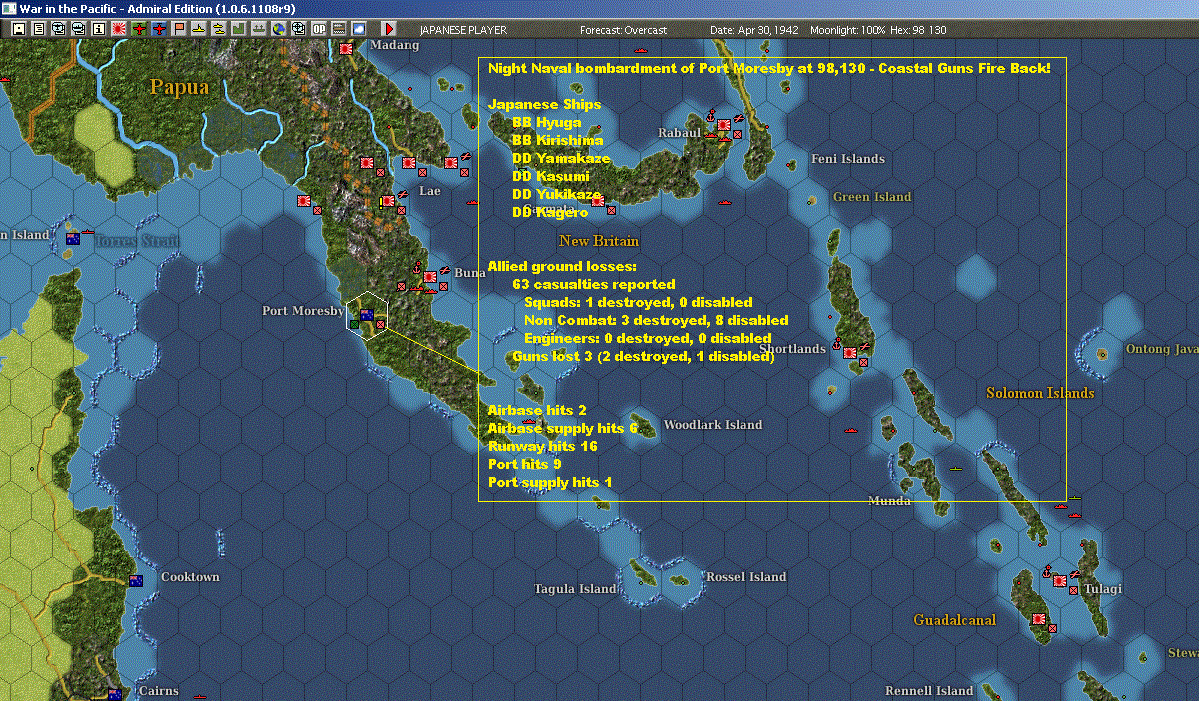Select the Australian flag at Cairns
The height and width of the screenshot is (701, 1199).
pos(115,695)
